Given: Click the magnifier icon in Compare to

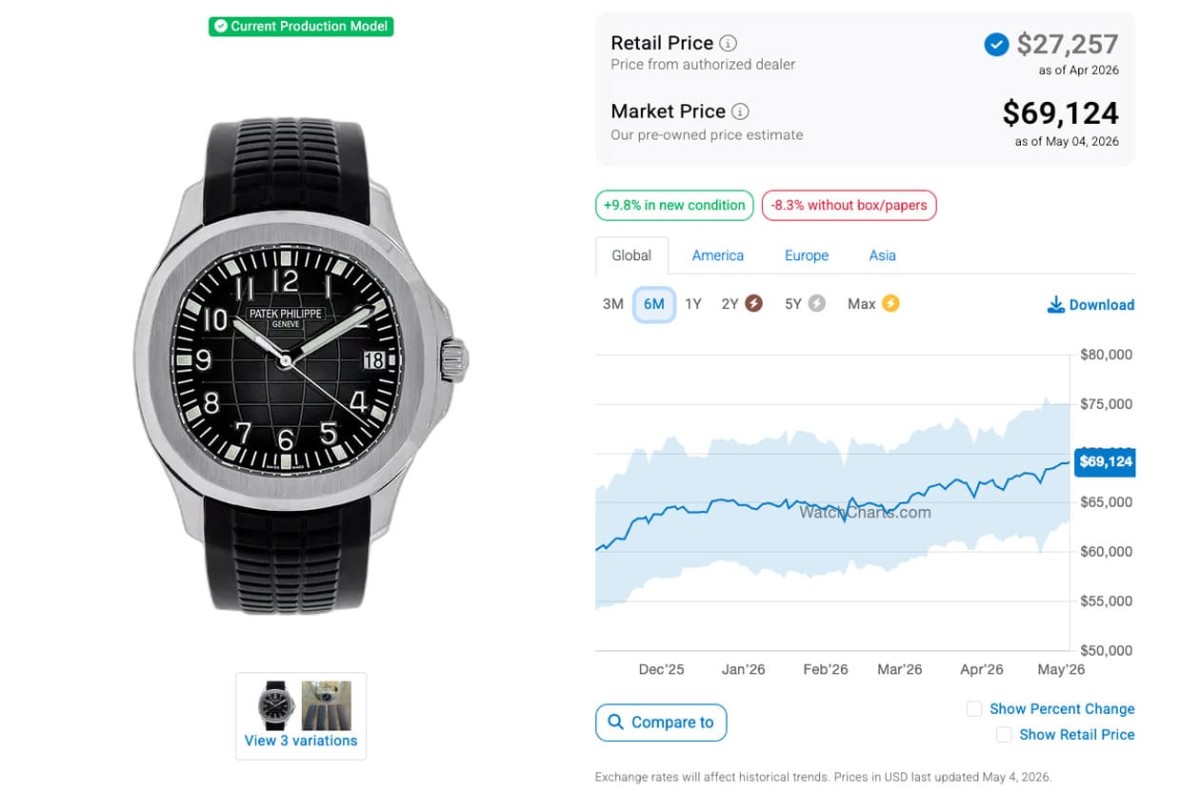Looking at the screenshot, I should [x=614, y=722].
